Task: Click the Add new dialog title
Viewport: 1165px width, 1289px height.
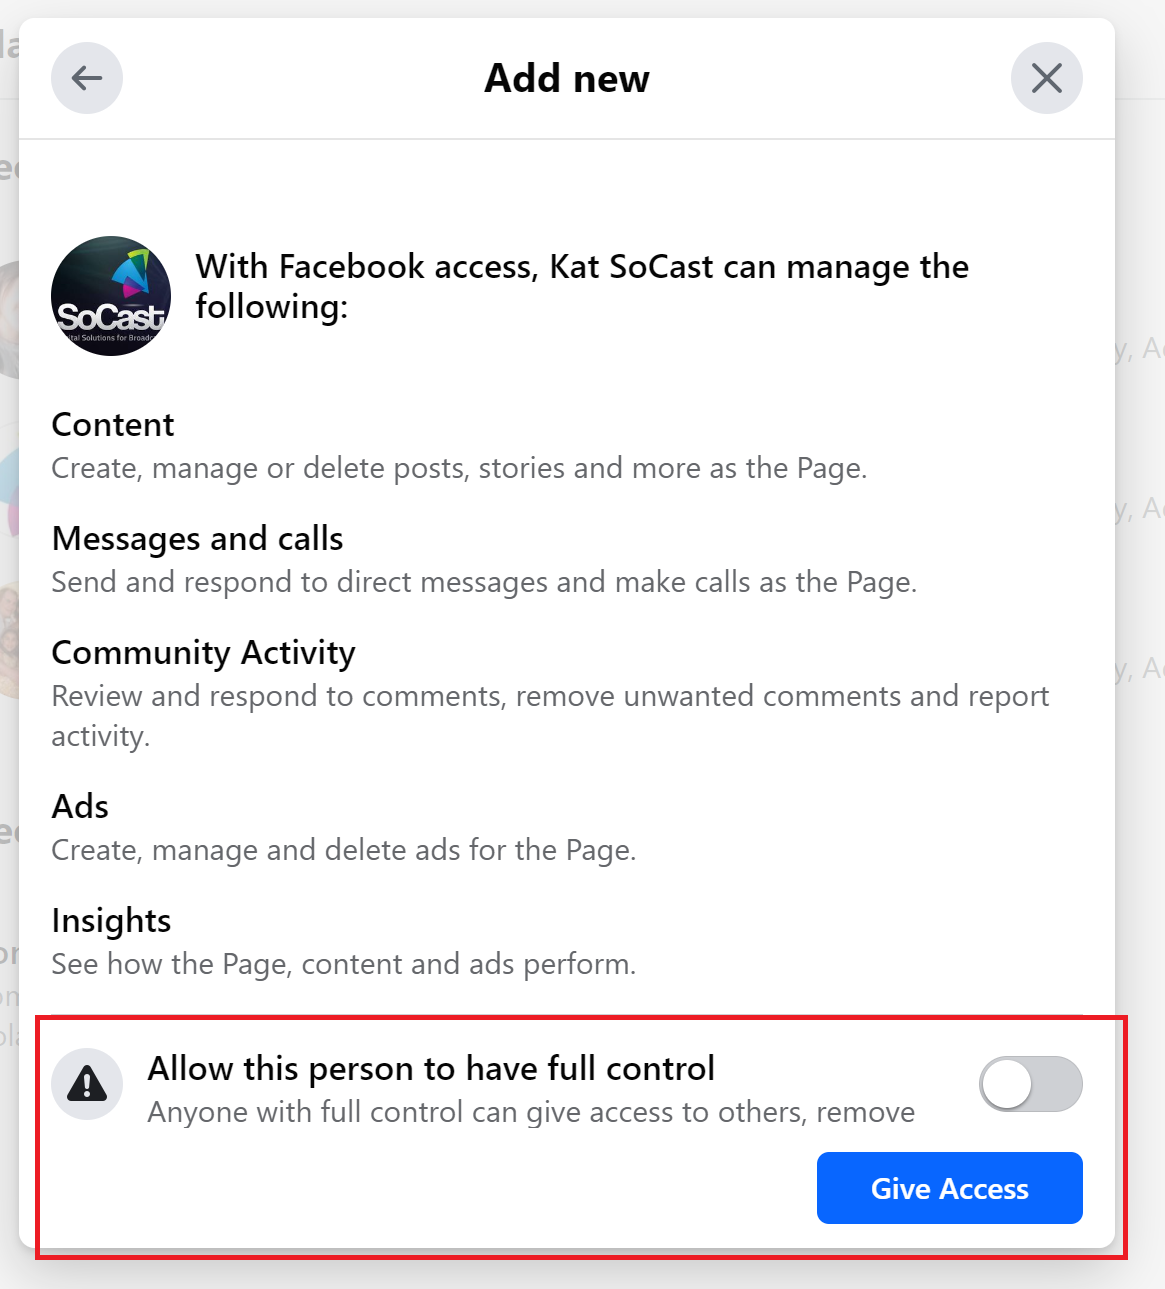Action: pyautogui.click(x=567, y=78)
